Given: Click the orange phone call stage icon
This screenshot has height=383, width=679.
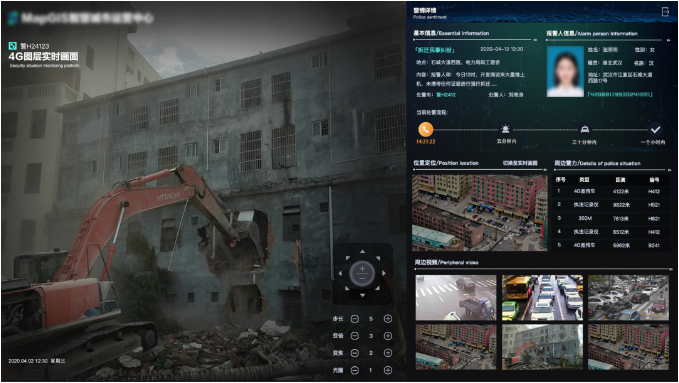Looking at the screenshot, I should click(425, 130).
